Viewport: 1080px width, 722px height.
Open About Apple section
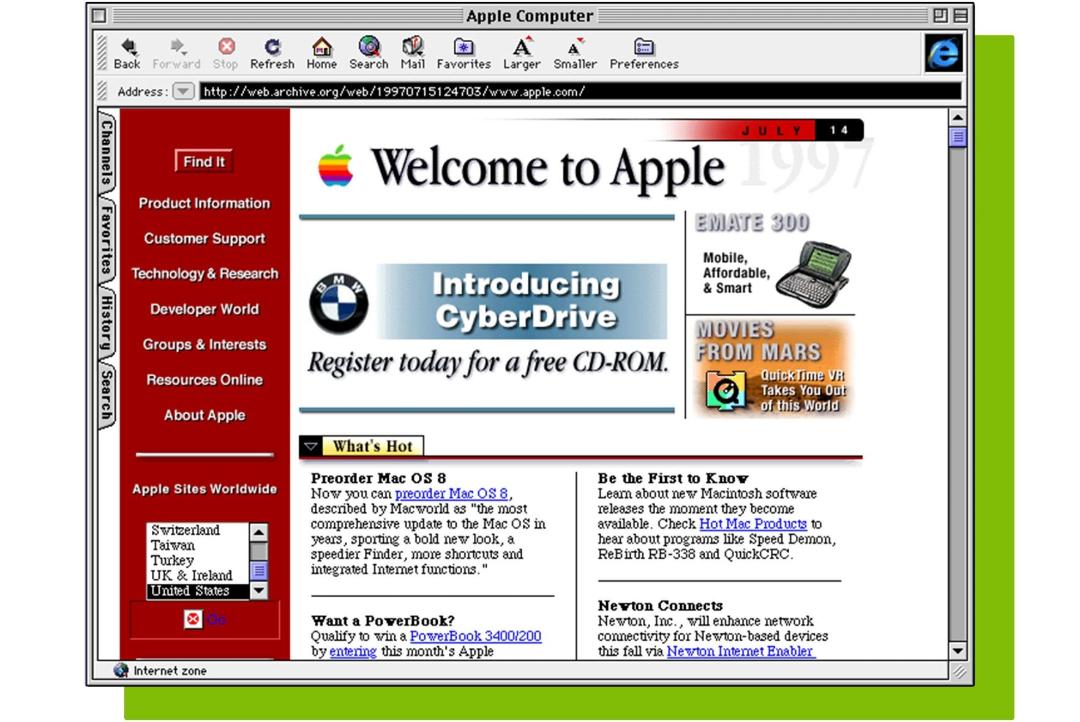click(x=205, y=415)
